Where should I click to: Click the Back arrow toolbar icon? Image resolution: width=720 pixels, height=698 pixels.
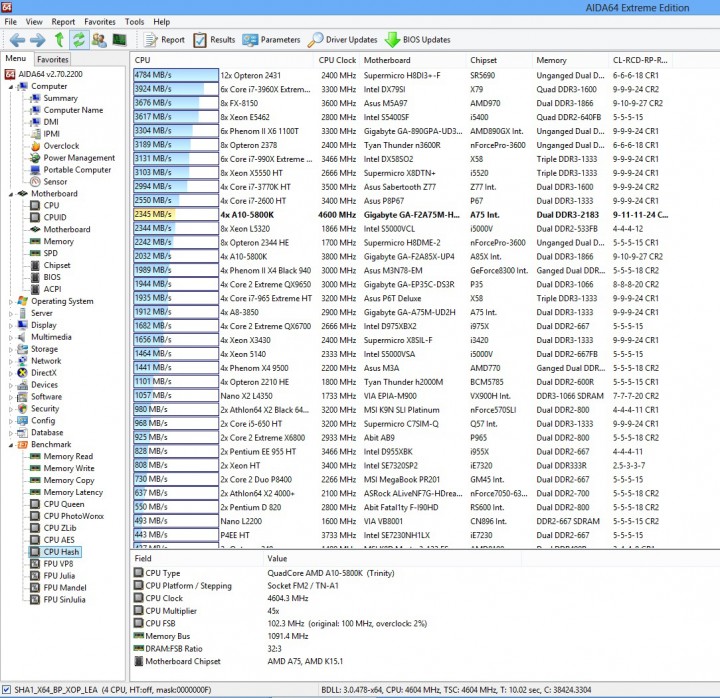pos(17,40)
